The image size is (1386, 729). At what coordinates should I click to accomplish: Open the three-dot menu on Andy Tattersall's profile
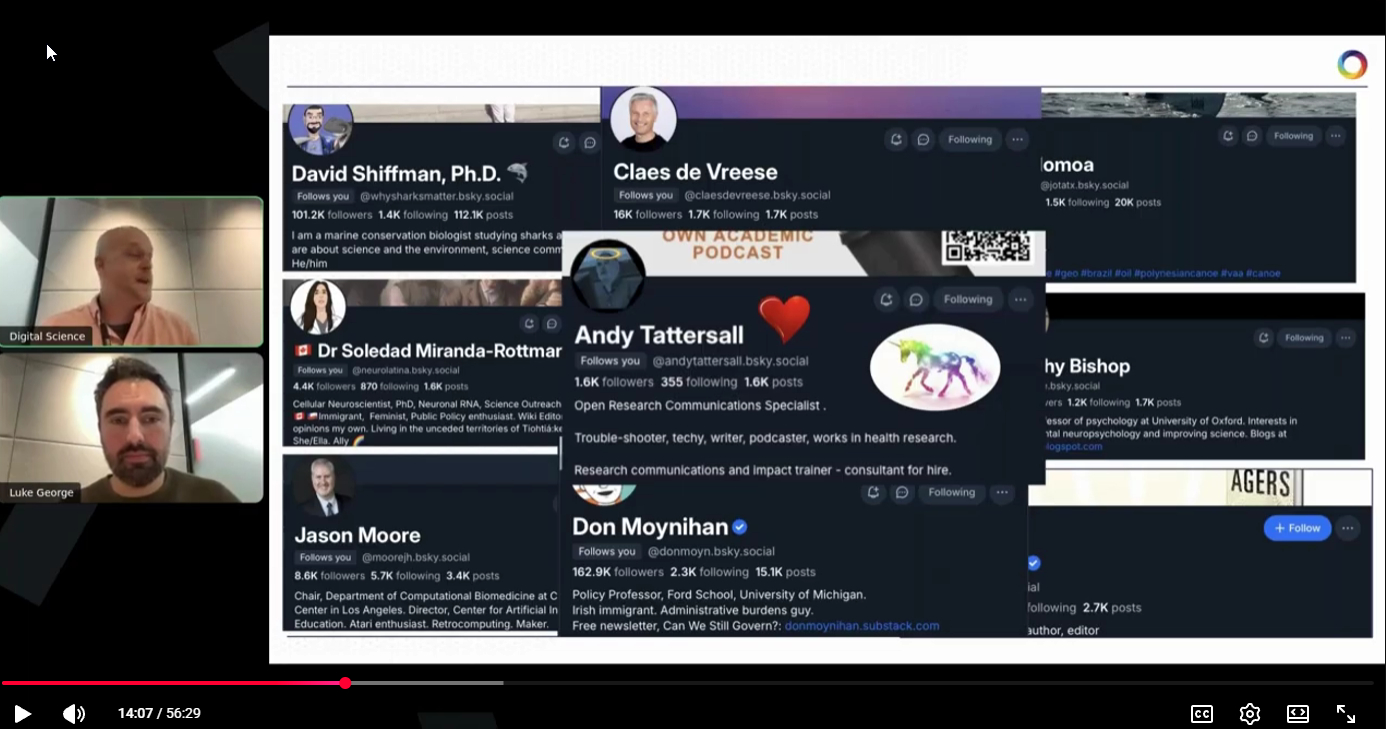click(1019, 299)
